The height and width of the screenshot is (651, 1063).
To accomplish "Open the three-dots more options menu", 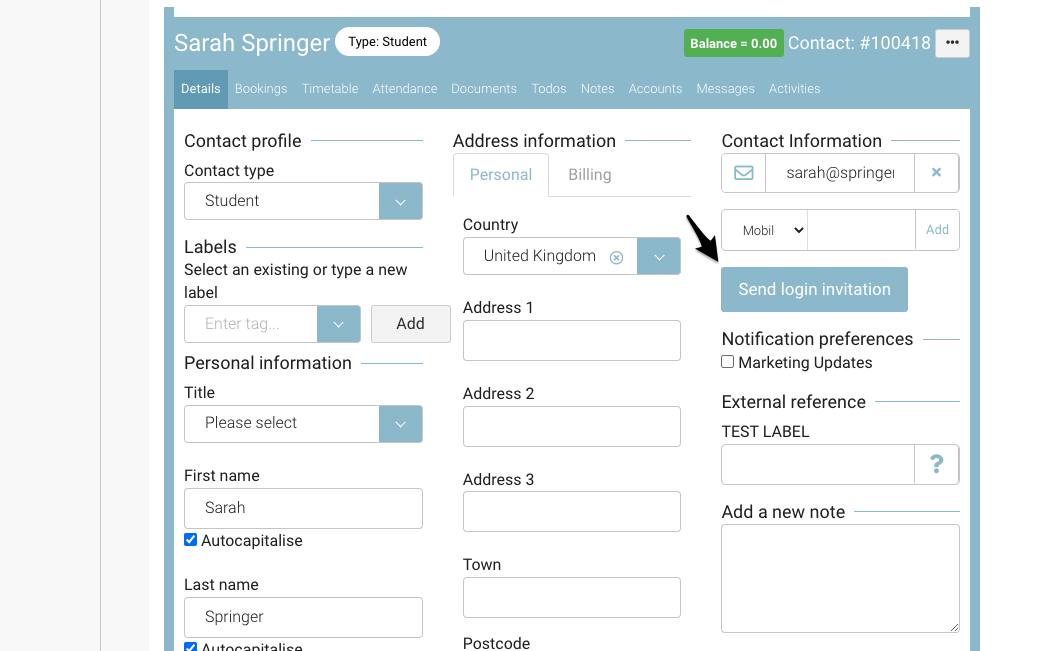I will (x=952, y=43).
